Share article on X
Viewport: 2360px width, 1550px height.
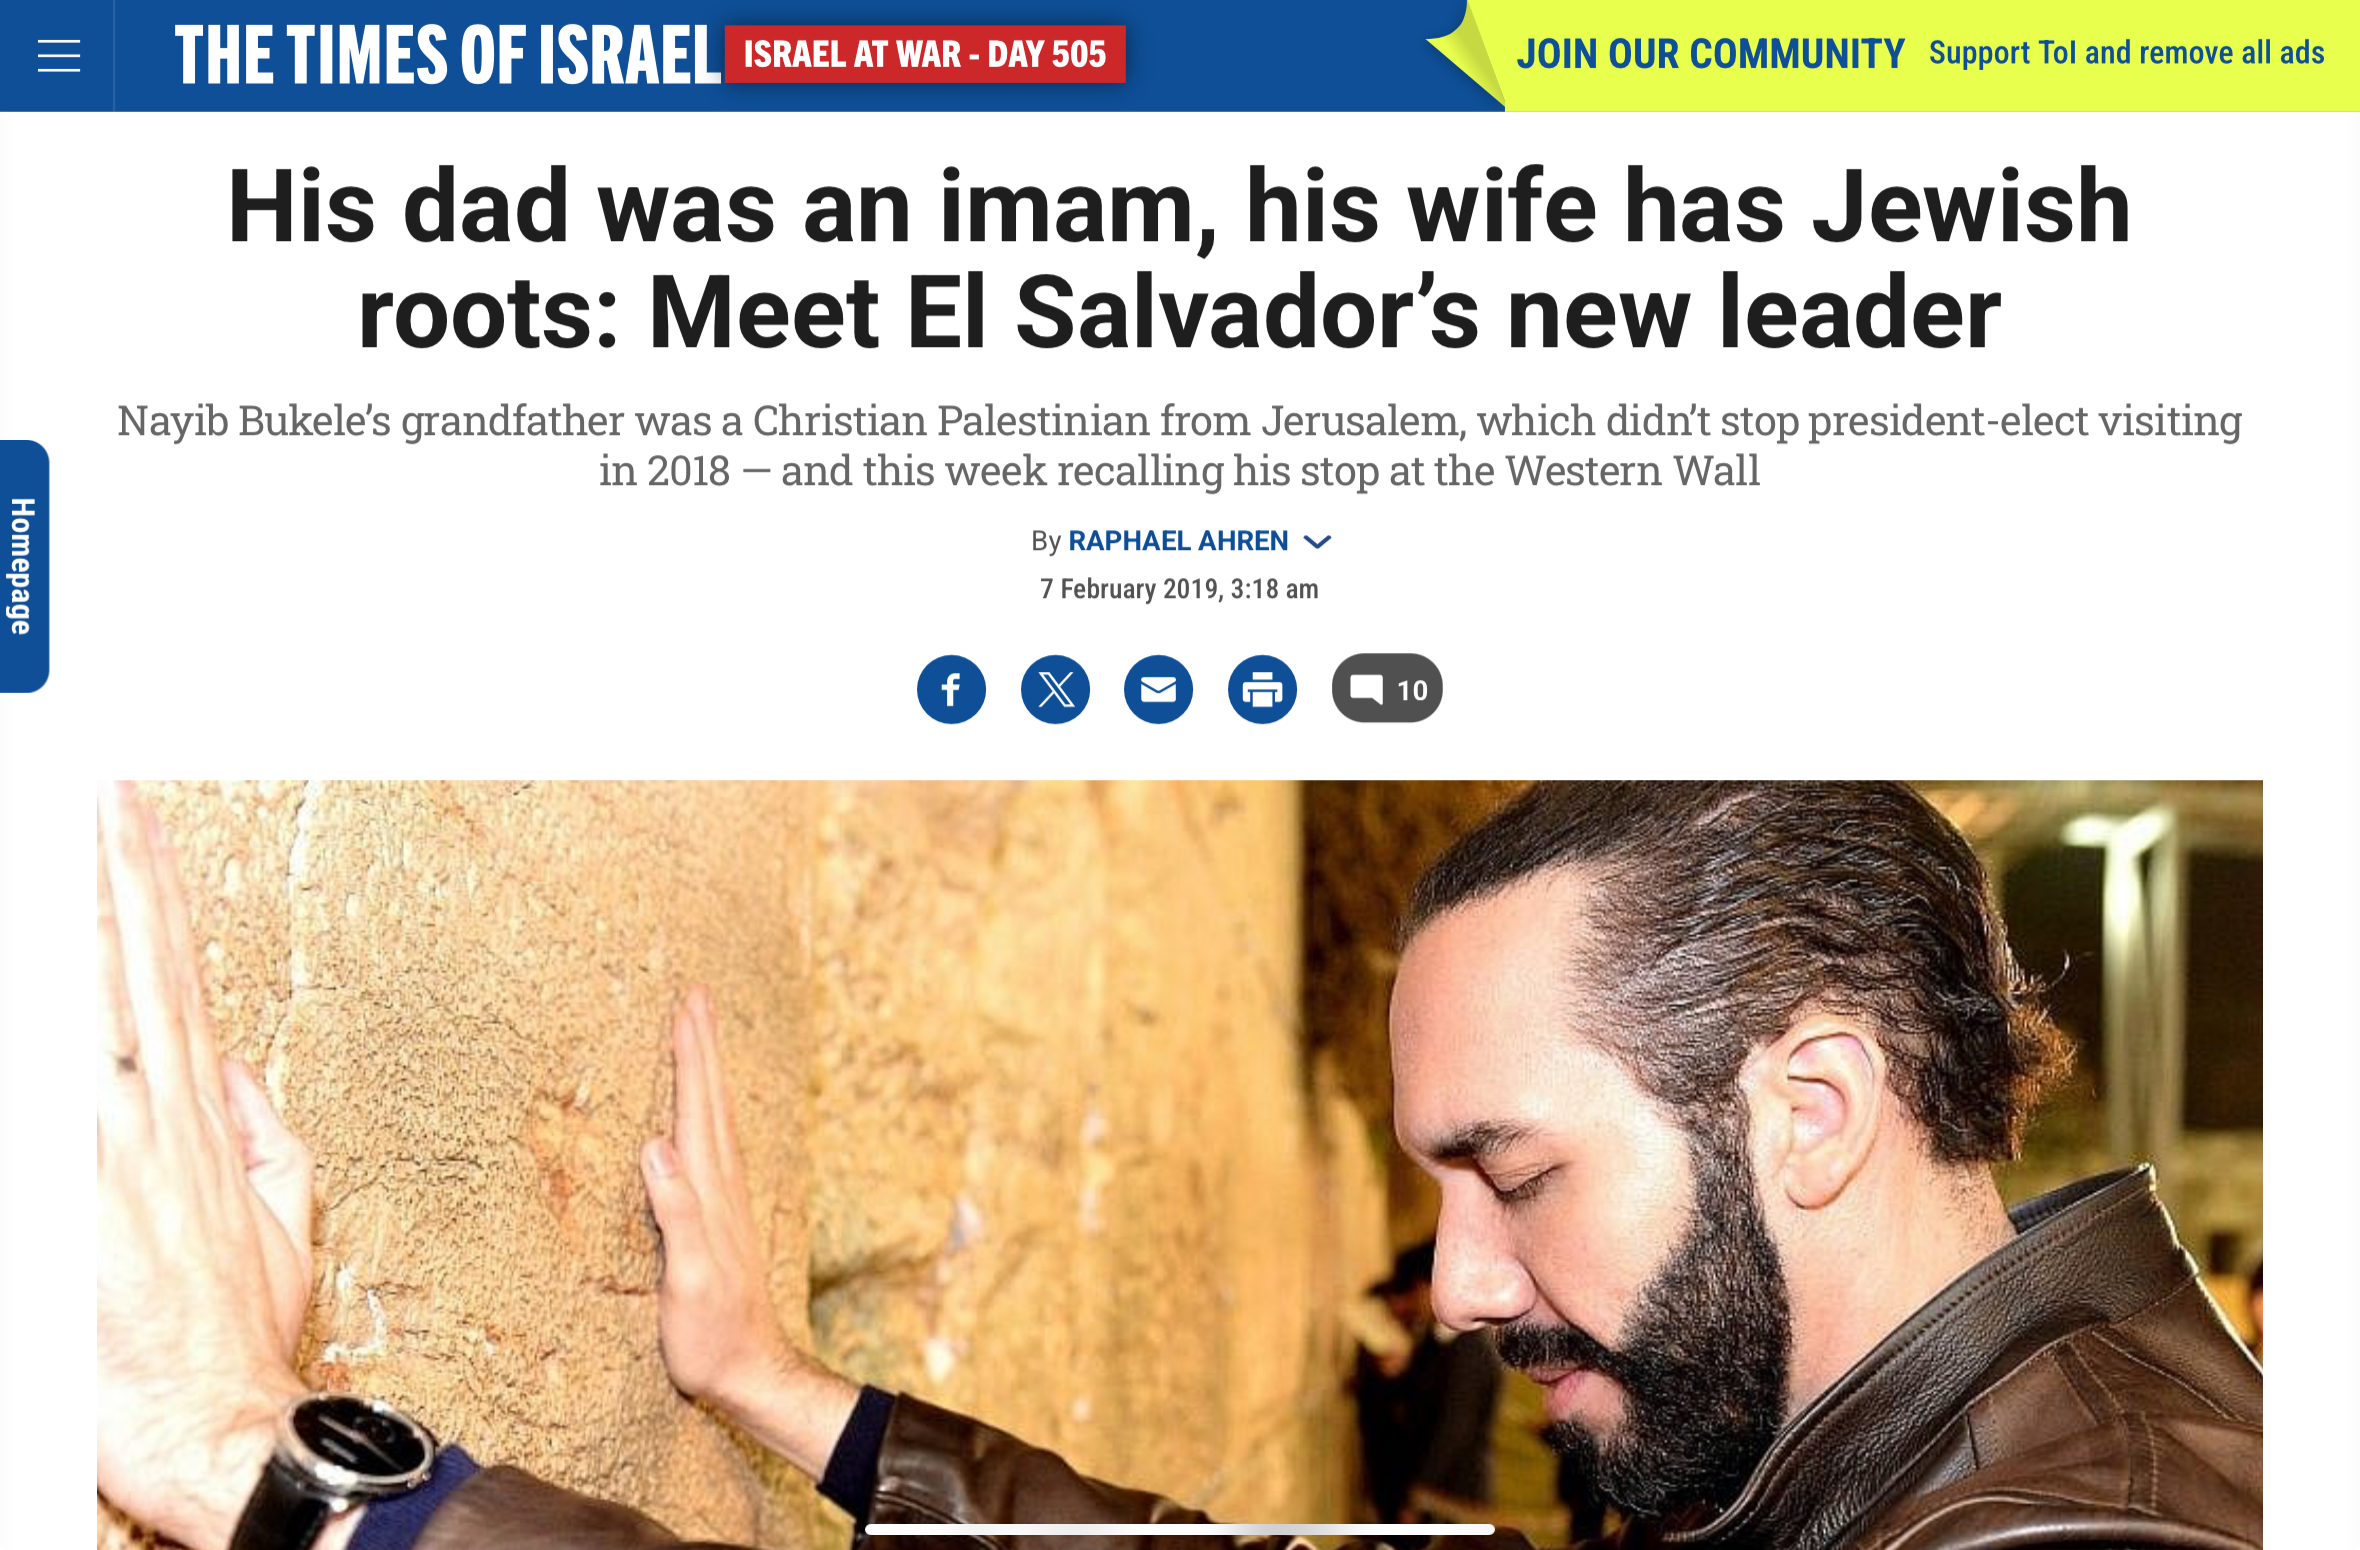(1055, 689)
